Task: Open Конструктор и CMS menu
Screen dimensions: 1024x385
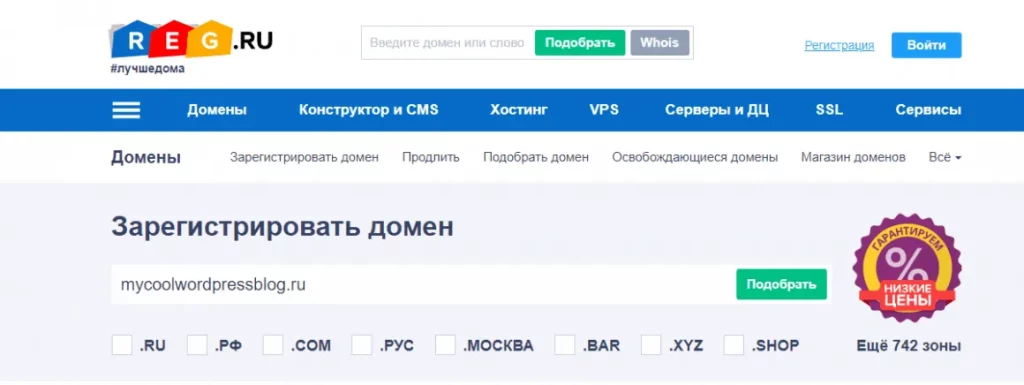Action: tap(369, 110)
